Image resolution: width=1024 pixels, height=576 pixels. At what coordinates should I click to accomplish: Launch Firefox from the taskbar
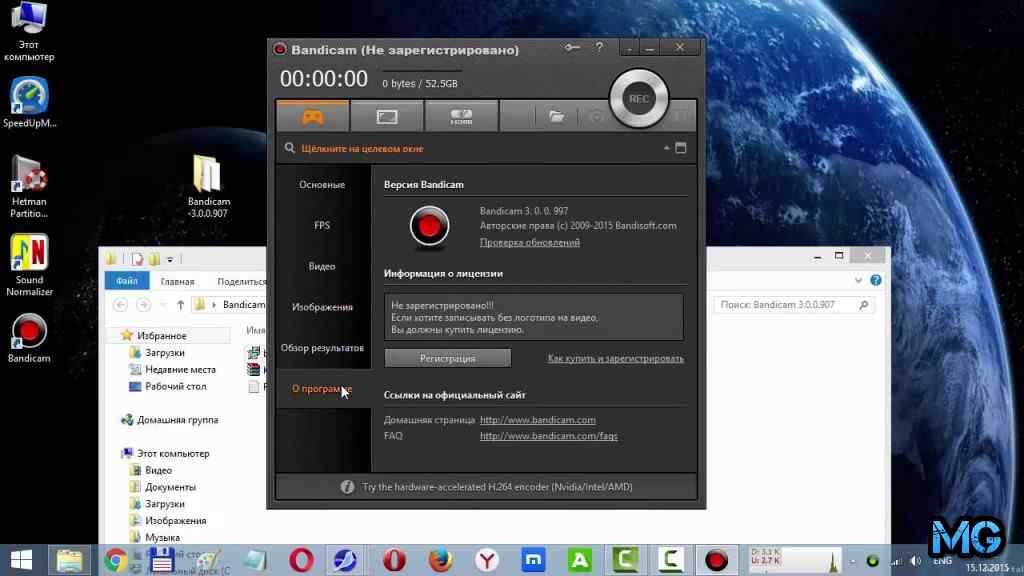pos(441,560)
